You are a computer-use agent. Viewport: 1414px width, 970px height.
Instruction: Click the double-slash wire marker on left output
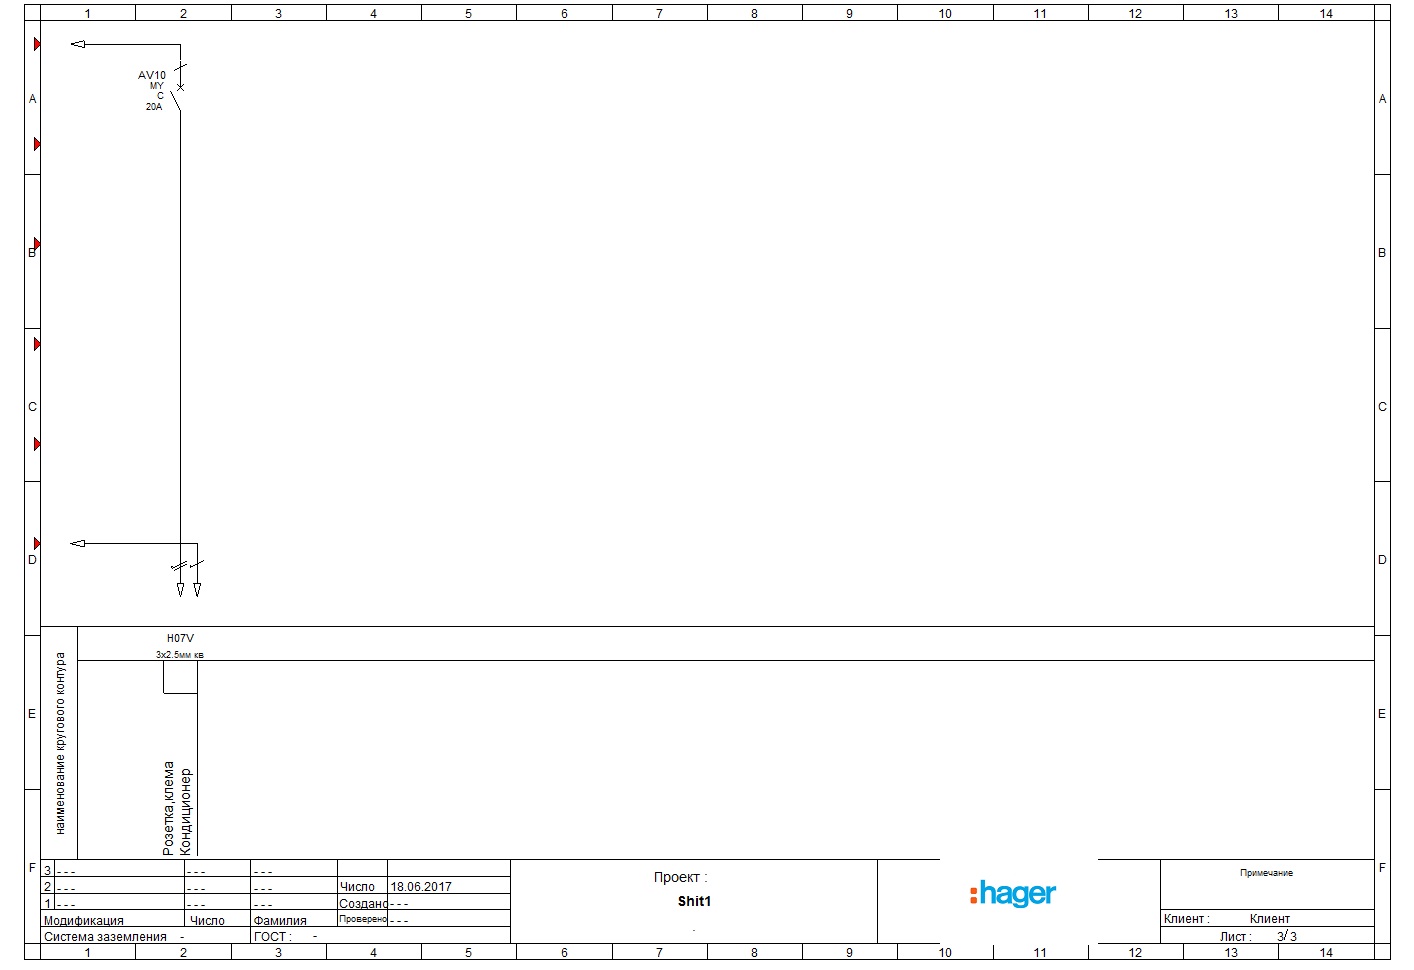click(x=179, y=567)
